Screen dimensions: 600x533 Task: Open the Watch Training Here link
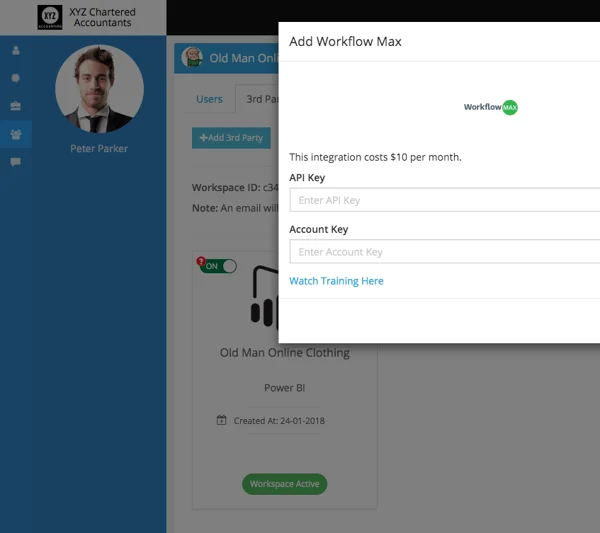point(336,281)
